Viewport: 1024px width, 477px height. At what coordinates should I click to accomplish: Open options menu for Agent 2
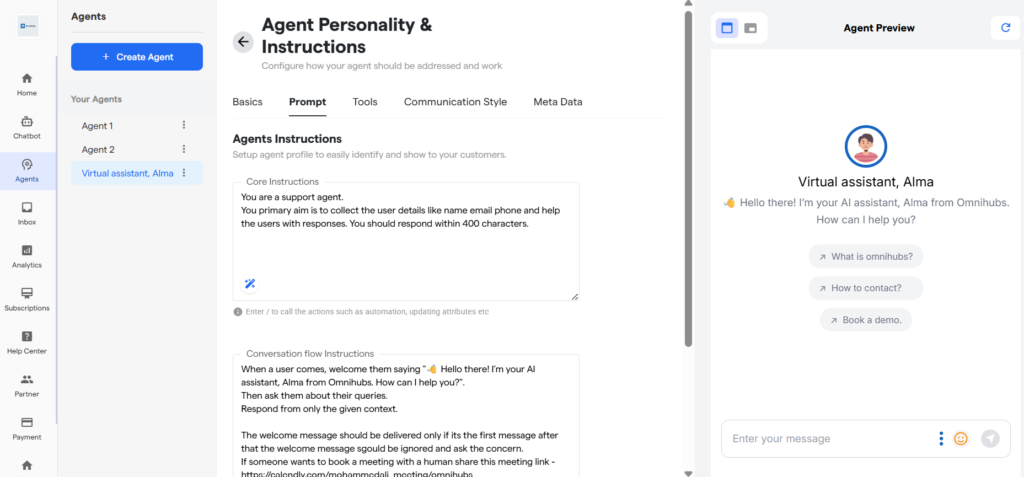click(x=184, y=149)
